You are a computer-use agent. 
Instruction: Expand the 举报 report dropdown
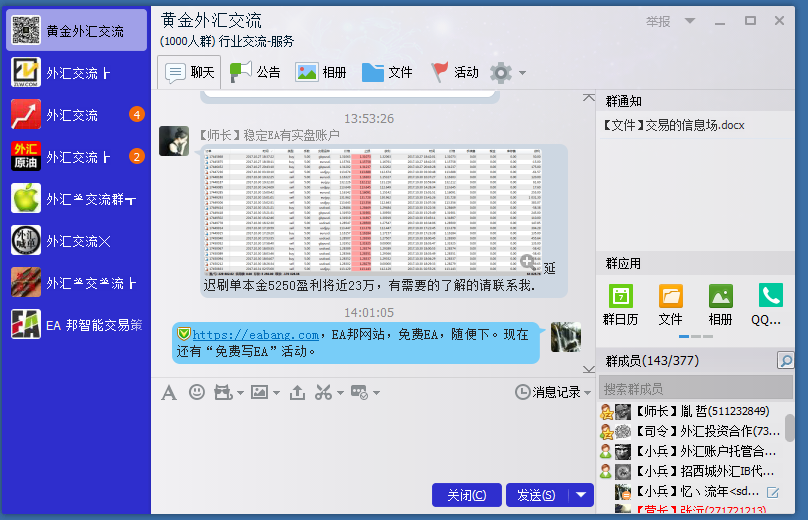click(x=688, y=21)
